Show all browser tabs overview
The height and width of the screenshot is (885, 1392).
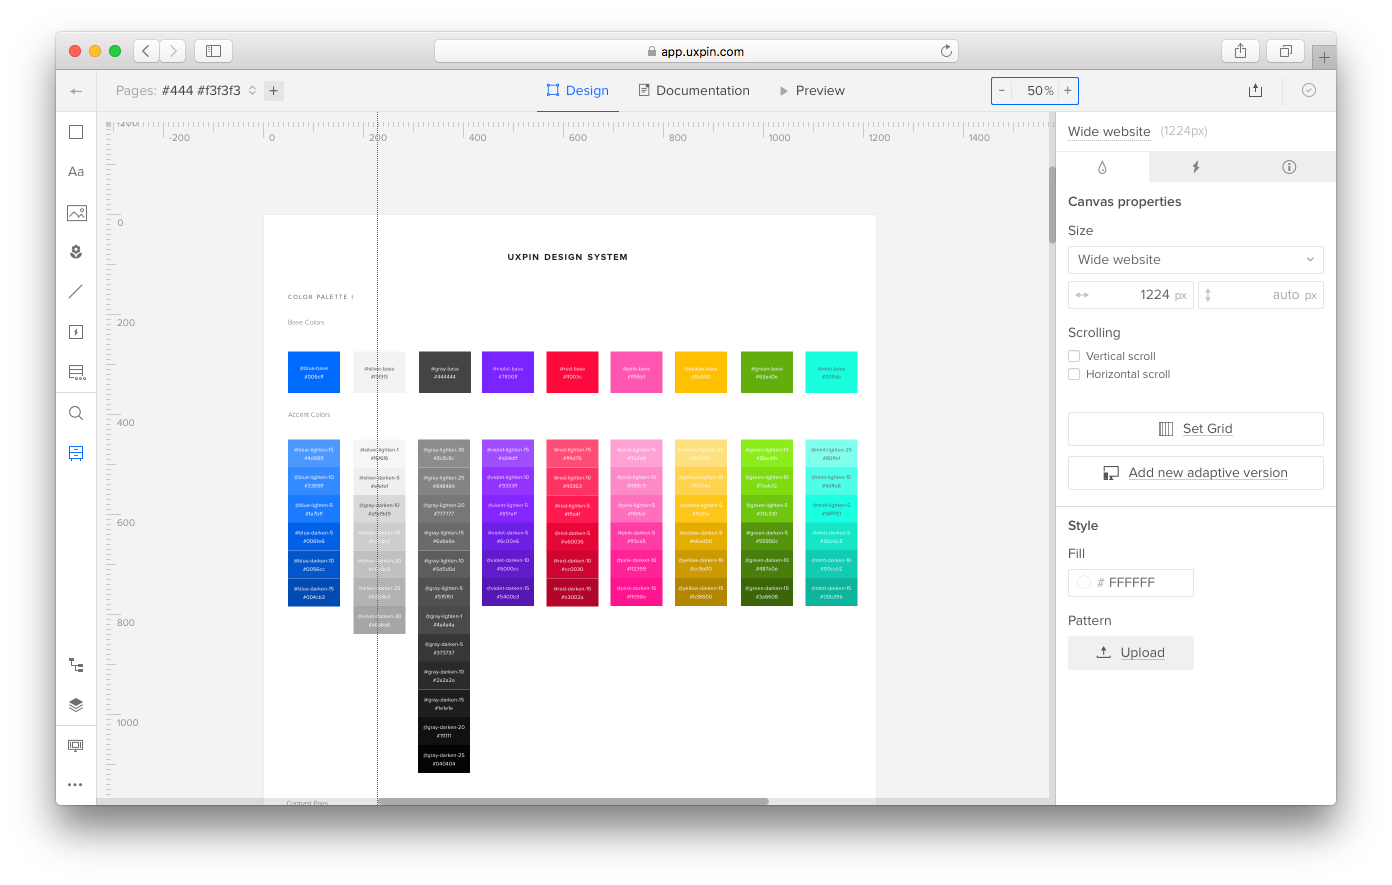(1286, 51)
